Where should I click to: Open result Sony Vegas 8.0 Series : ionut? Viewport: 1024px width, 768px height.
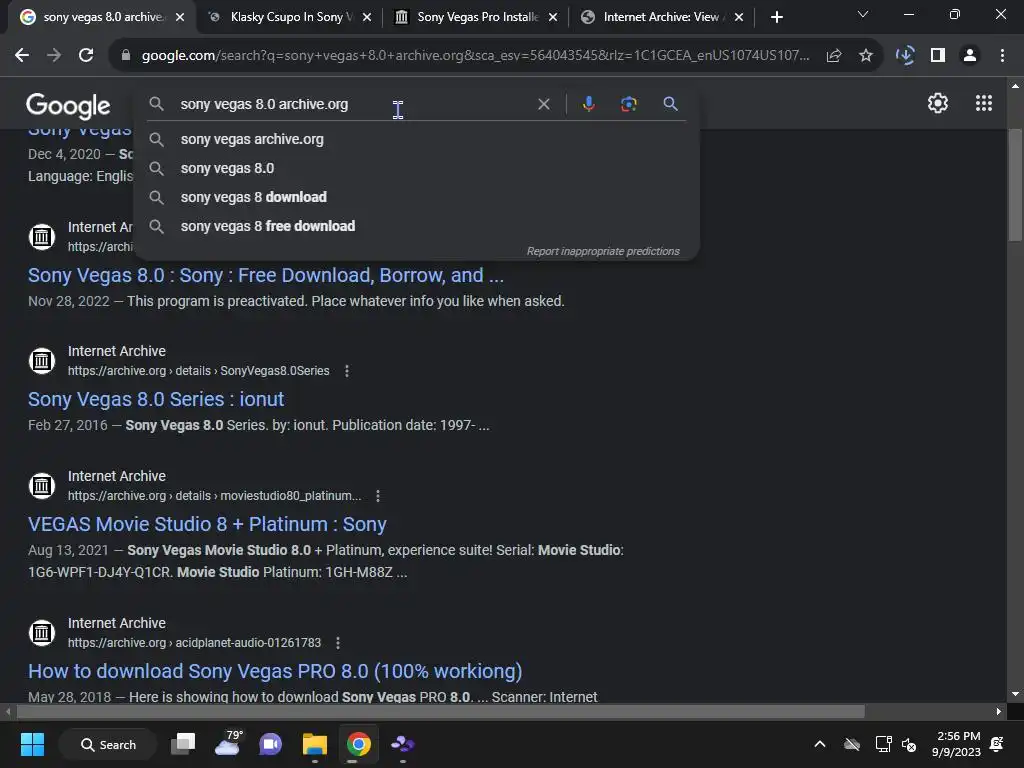pyautogui.click(x=156, y=399)
